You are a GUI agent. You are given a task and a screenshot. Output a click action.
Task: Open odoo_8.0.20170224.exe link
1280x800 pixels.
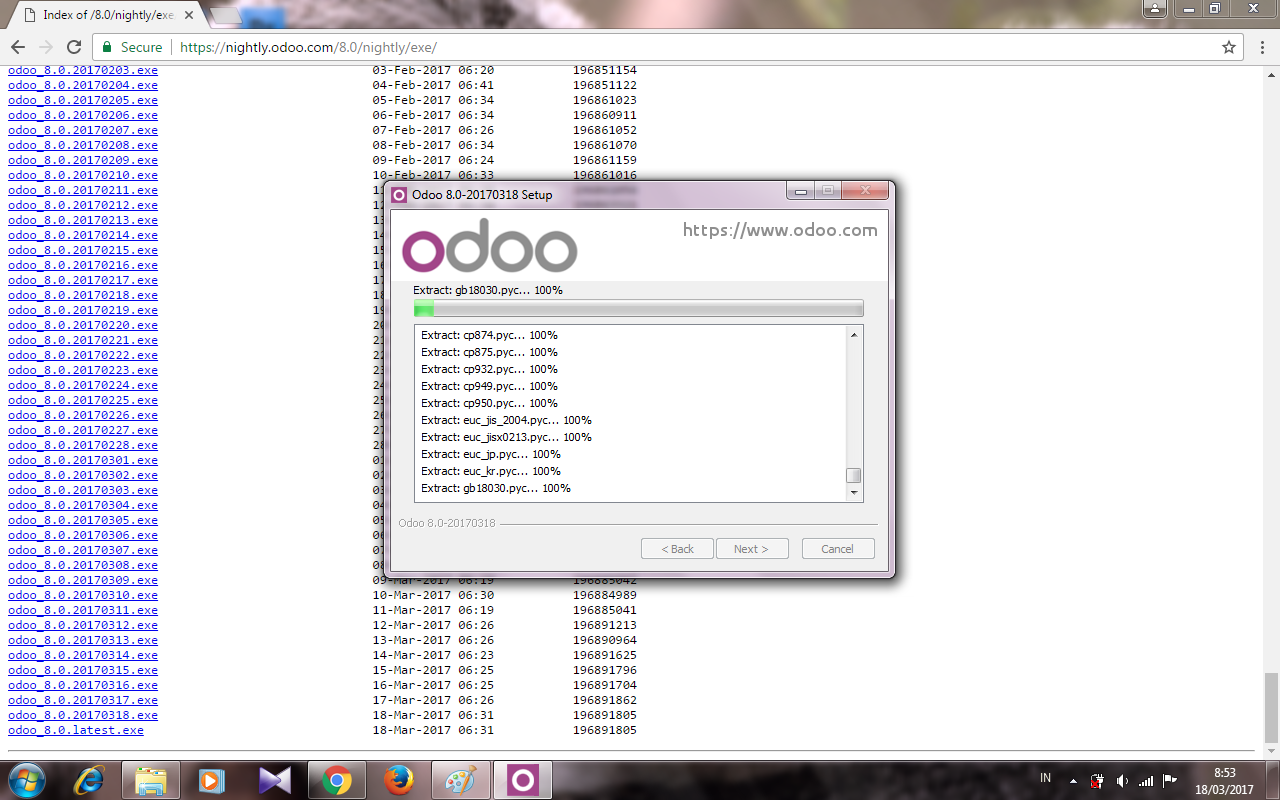point(83,385)
